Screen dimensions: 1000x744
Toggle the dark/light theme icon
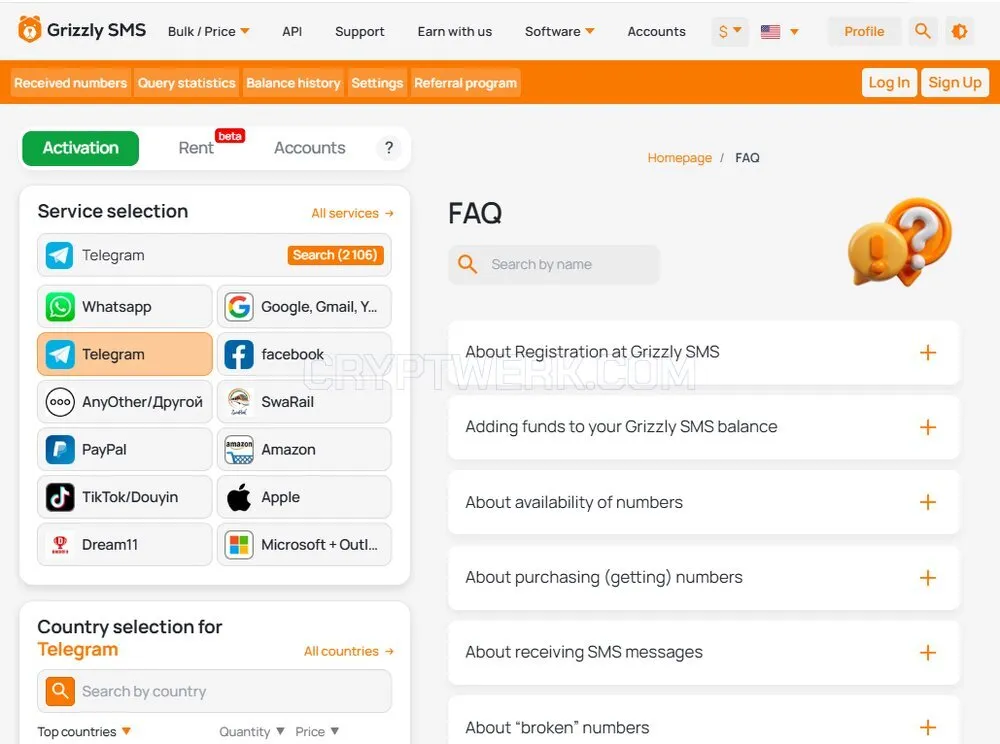tap(959, 31)
